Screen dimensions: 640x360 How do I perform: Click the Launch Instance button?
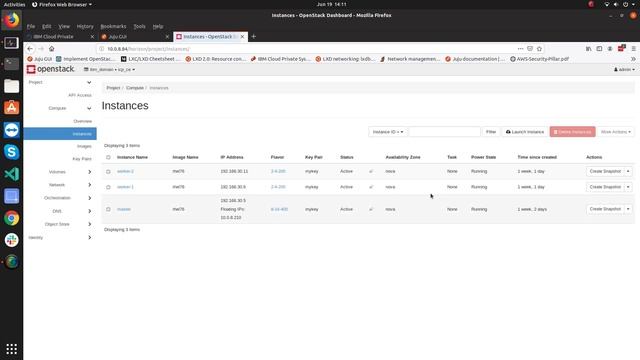tap(524, 132)
